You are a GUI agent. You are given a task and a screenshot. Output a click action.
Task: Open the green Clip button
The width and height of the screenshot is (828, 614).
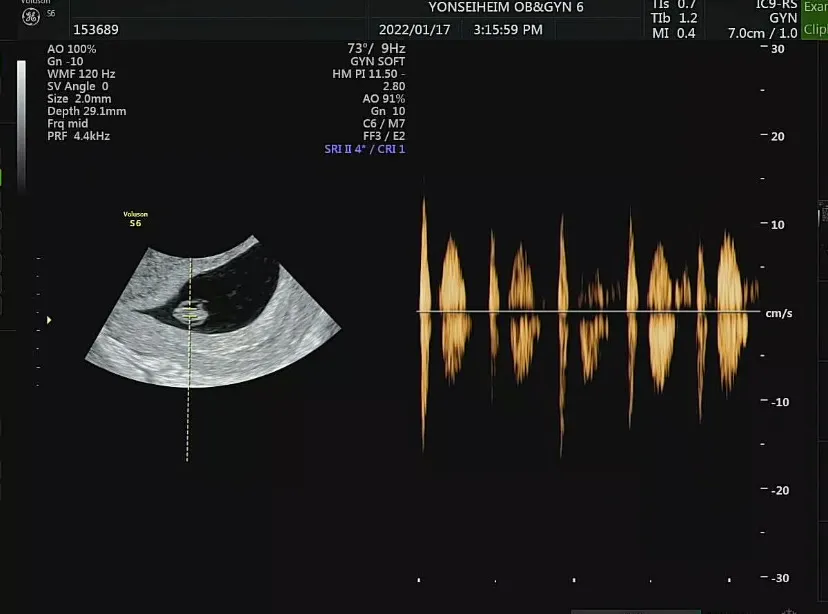click(815, 30)
